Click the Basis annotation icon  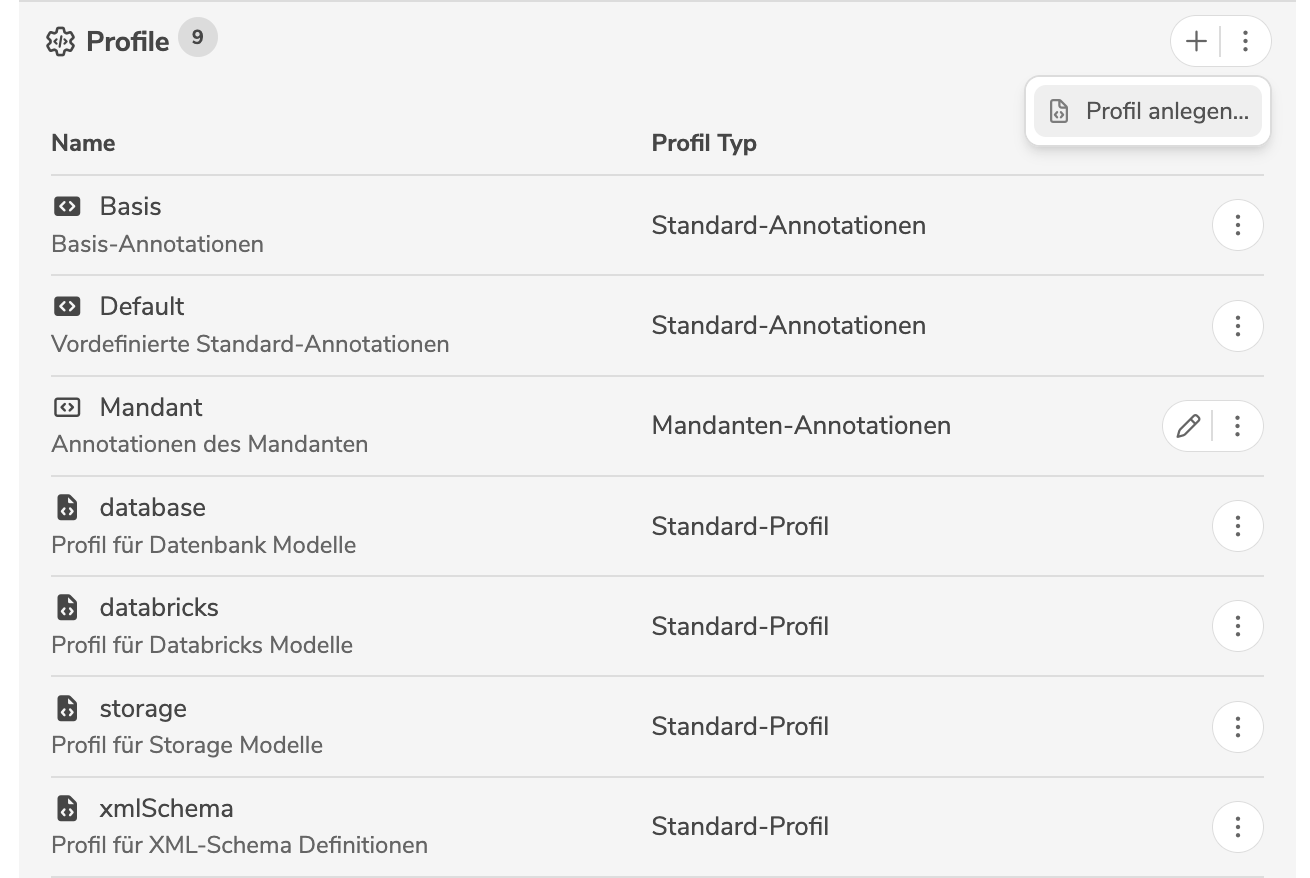point(66,207)
